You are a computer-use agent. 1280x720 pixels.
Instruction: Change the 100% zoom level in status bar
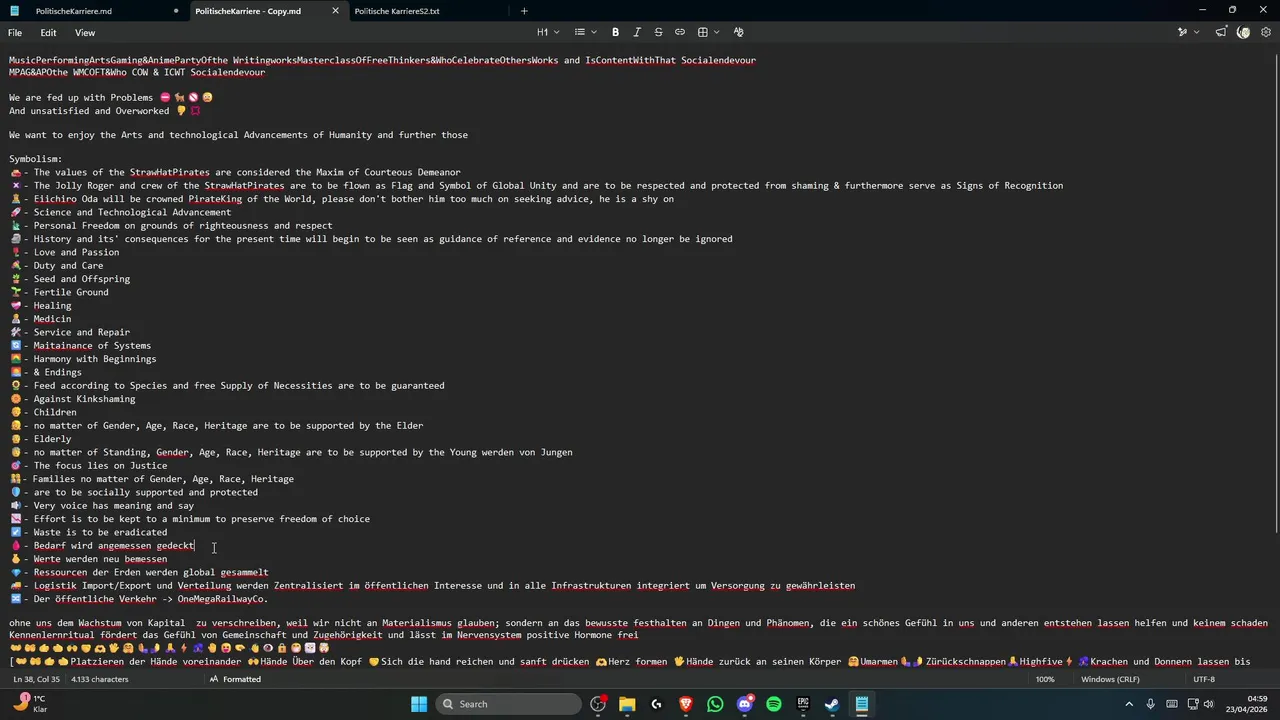point(1045,679)
